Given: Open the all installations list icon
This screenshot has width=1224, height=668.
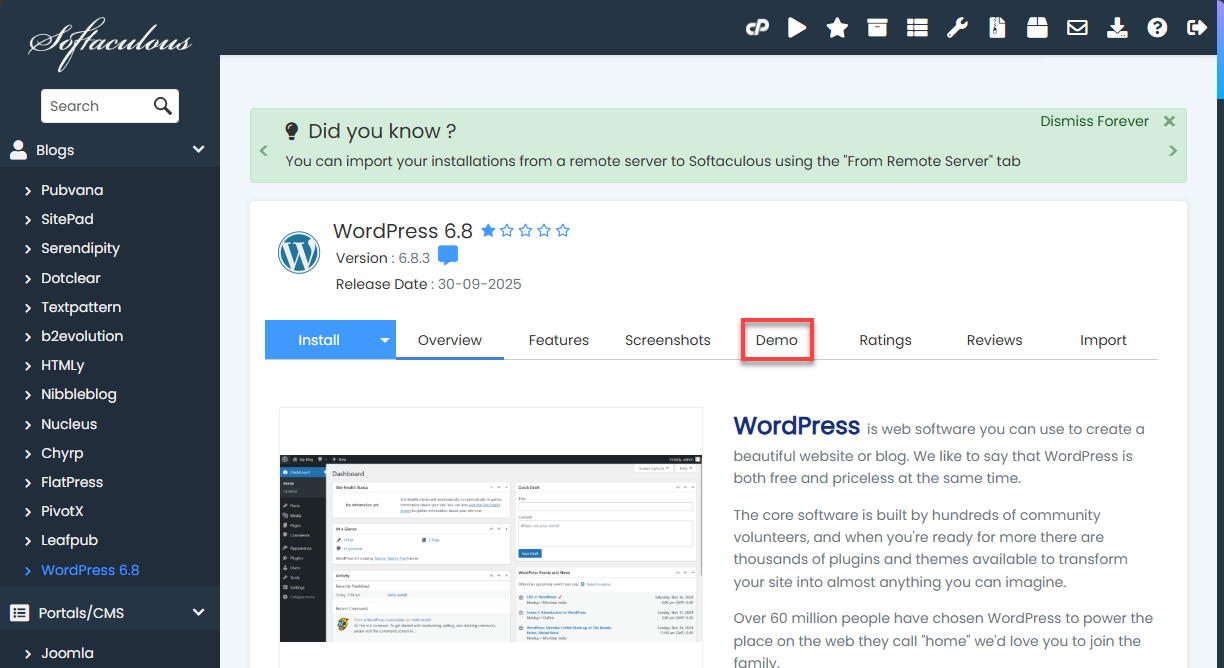Looking at the screenshot, I should click(917, 28).
